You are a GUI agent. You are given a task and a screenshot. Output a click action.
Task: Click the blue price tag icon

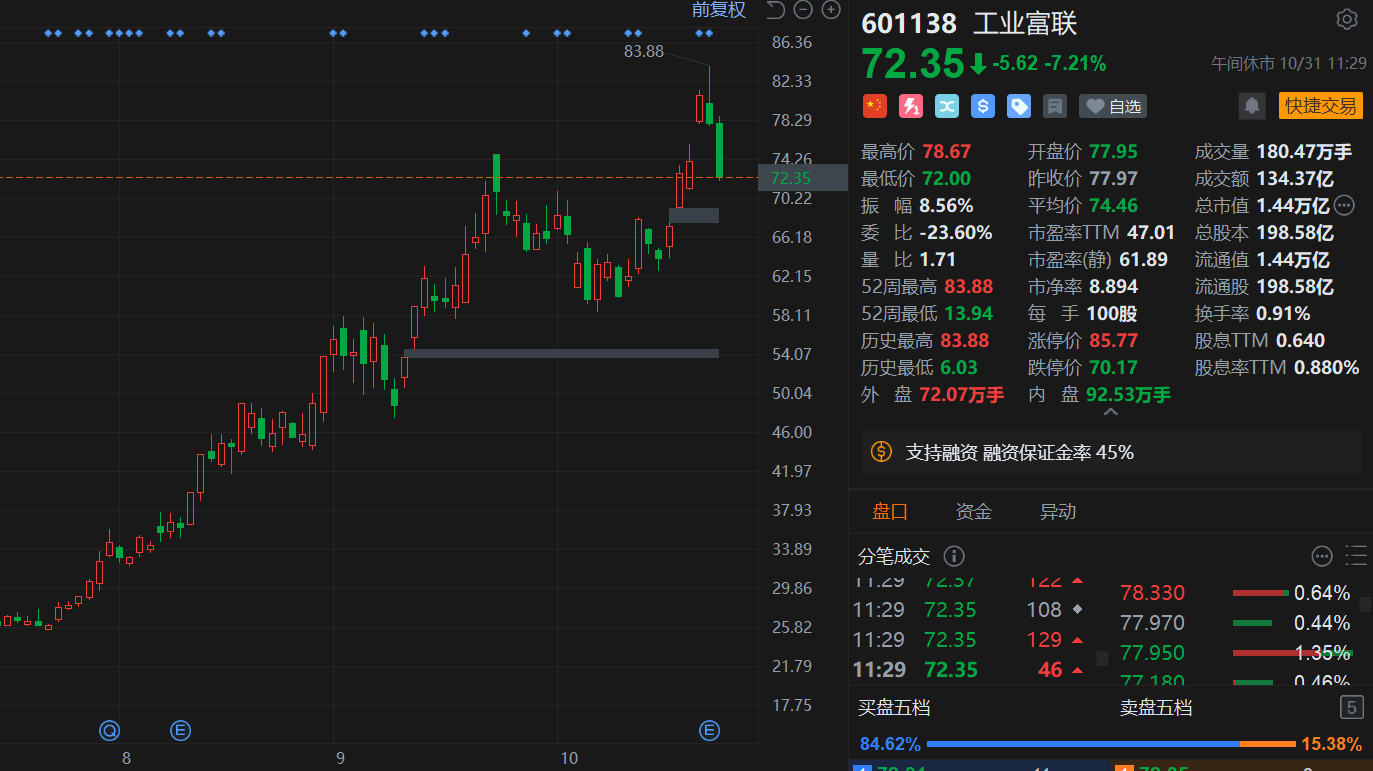(x=1019, y=106)
